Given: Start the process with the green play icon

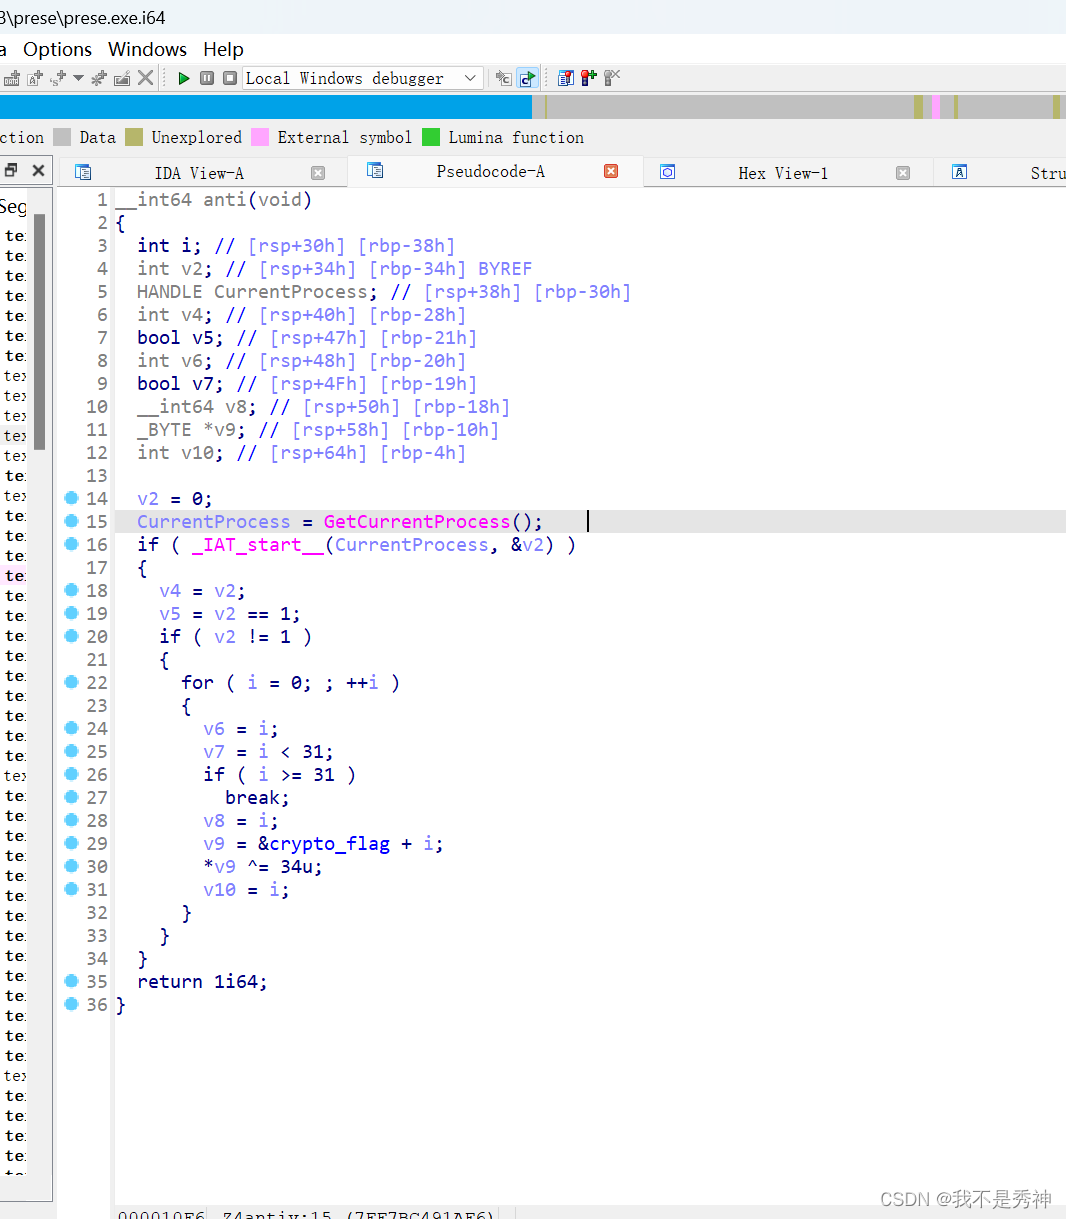Looking at the screenshot, I should 185,78.
